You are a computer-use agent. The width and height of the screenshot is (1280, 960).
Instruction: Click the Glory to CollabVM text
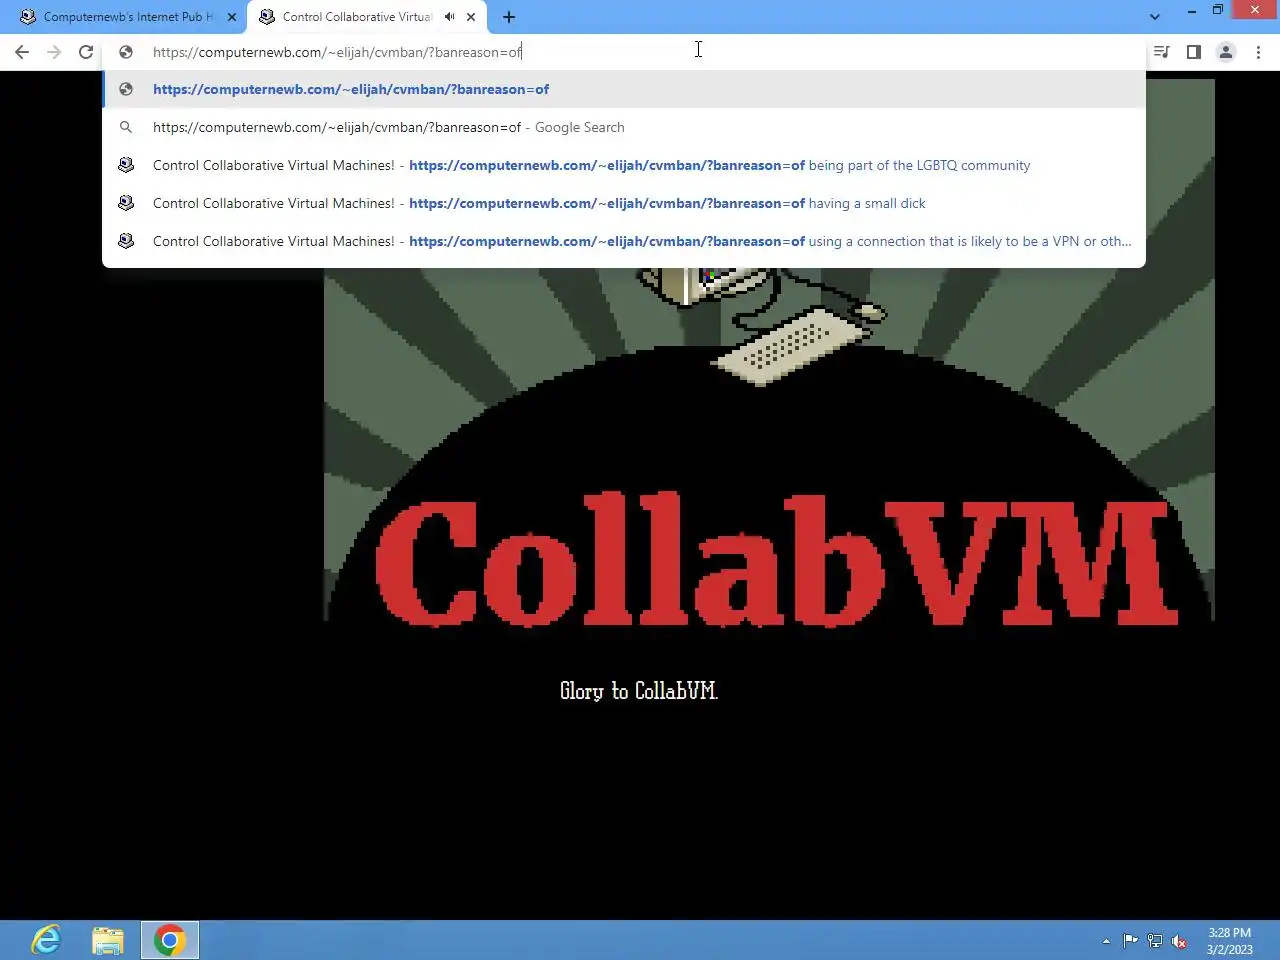click(639, 691)
